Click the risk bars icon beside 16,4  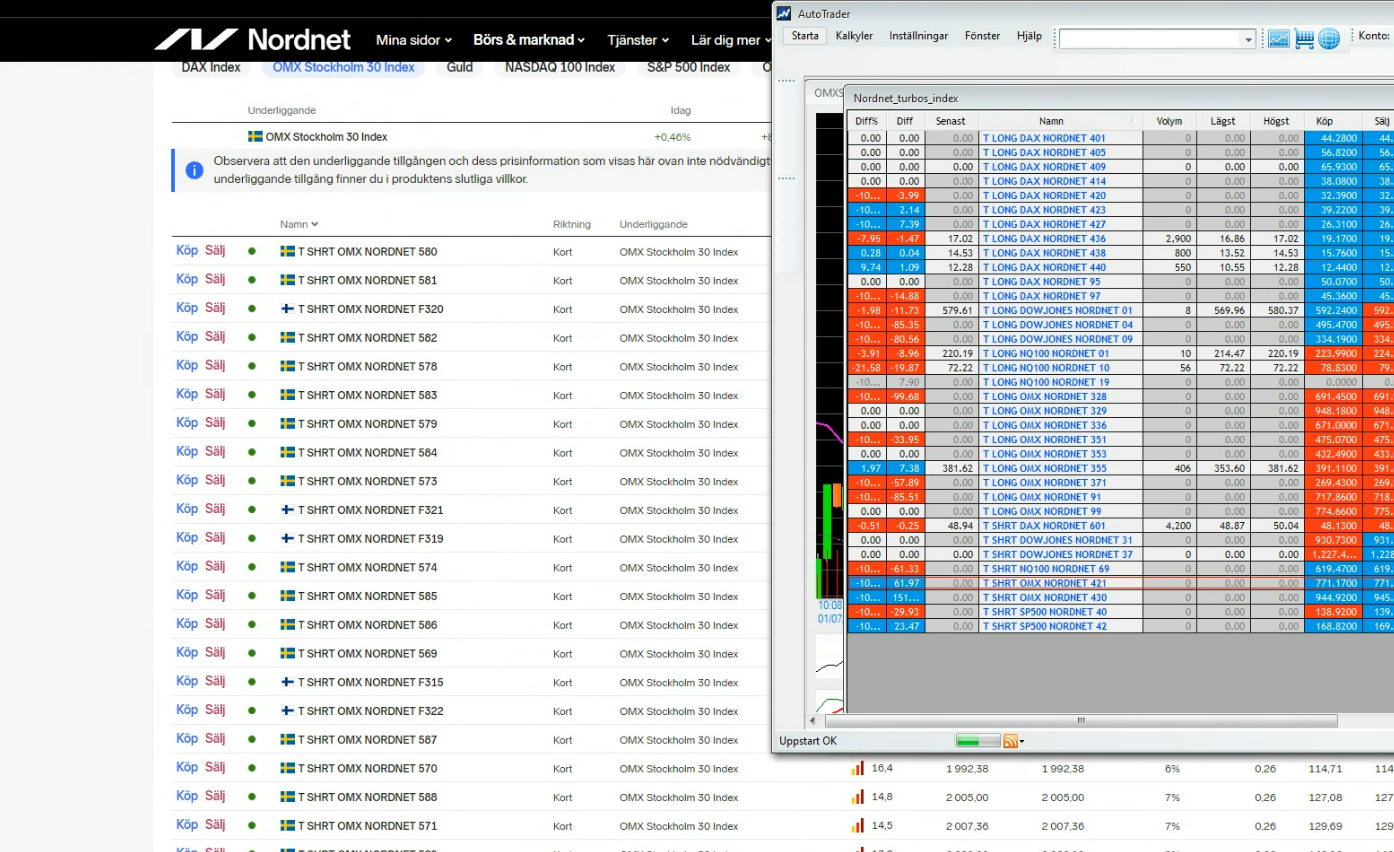click(x=857, y=769)
